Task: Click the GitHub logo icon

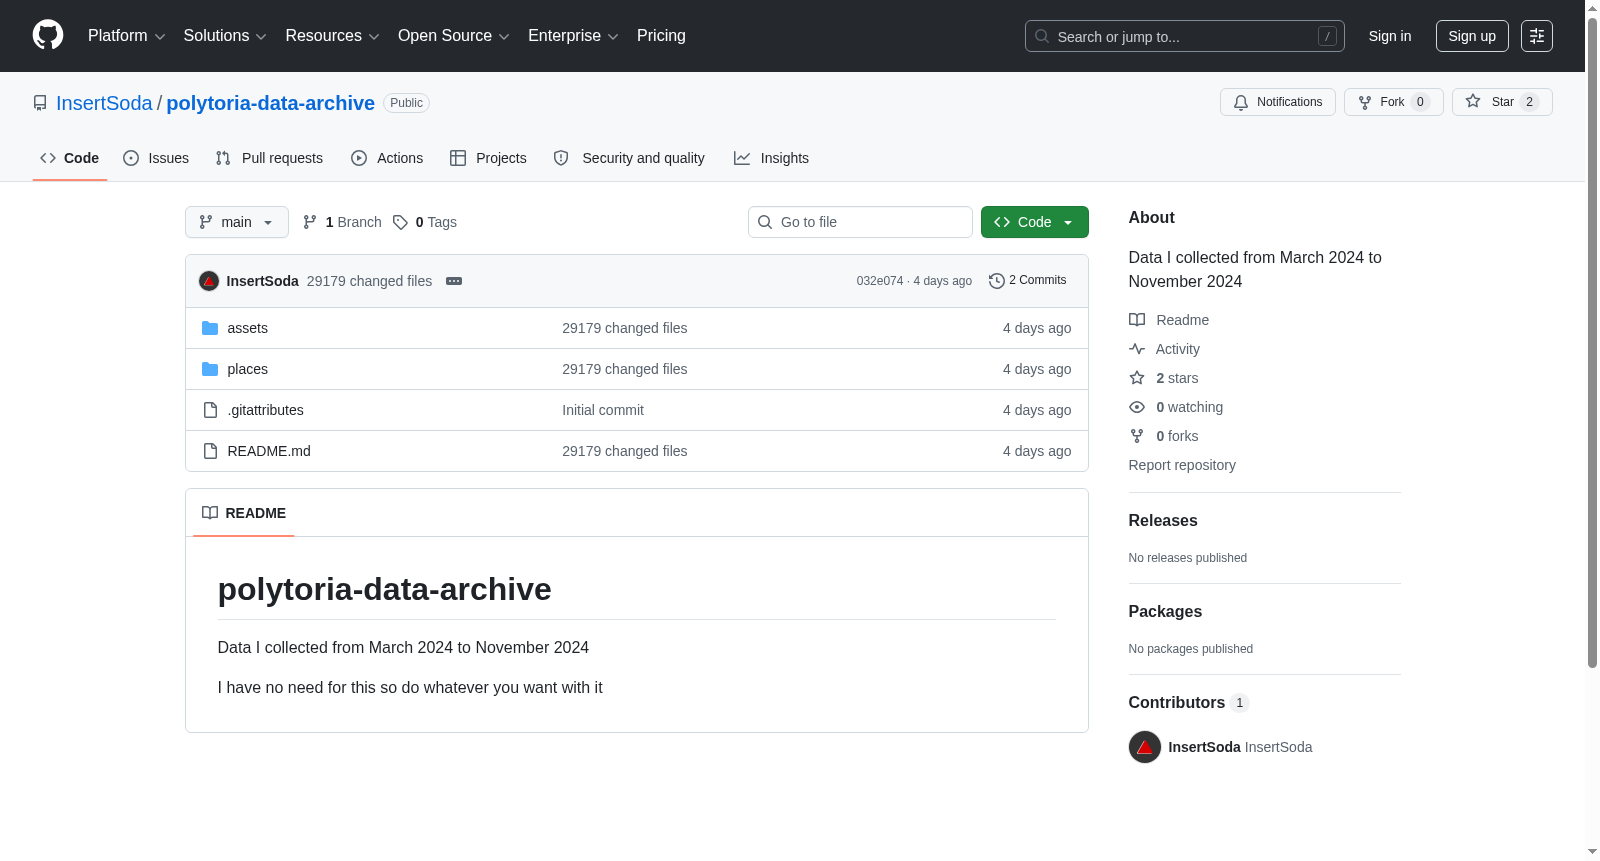Action: coord(48,35)
